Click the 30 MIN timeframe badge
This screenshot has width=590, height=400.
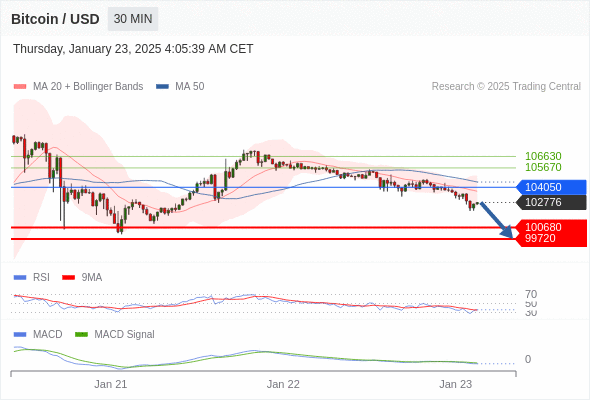click(x=133, y=19)
